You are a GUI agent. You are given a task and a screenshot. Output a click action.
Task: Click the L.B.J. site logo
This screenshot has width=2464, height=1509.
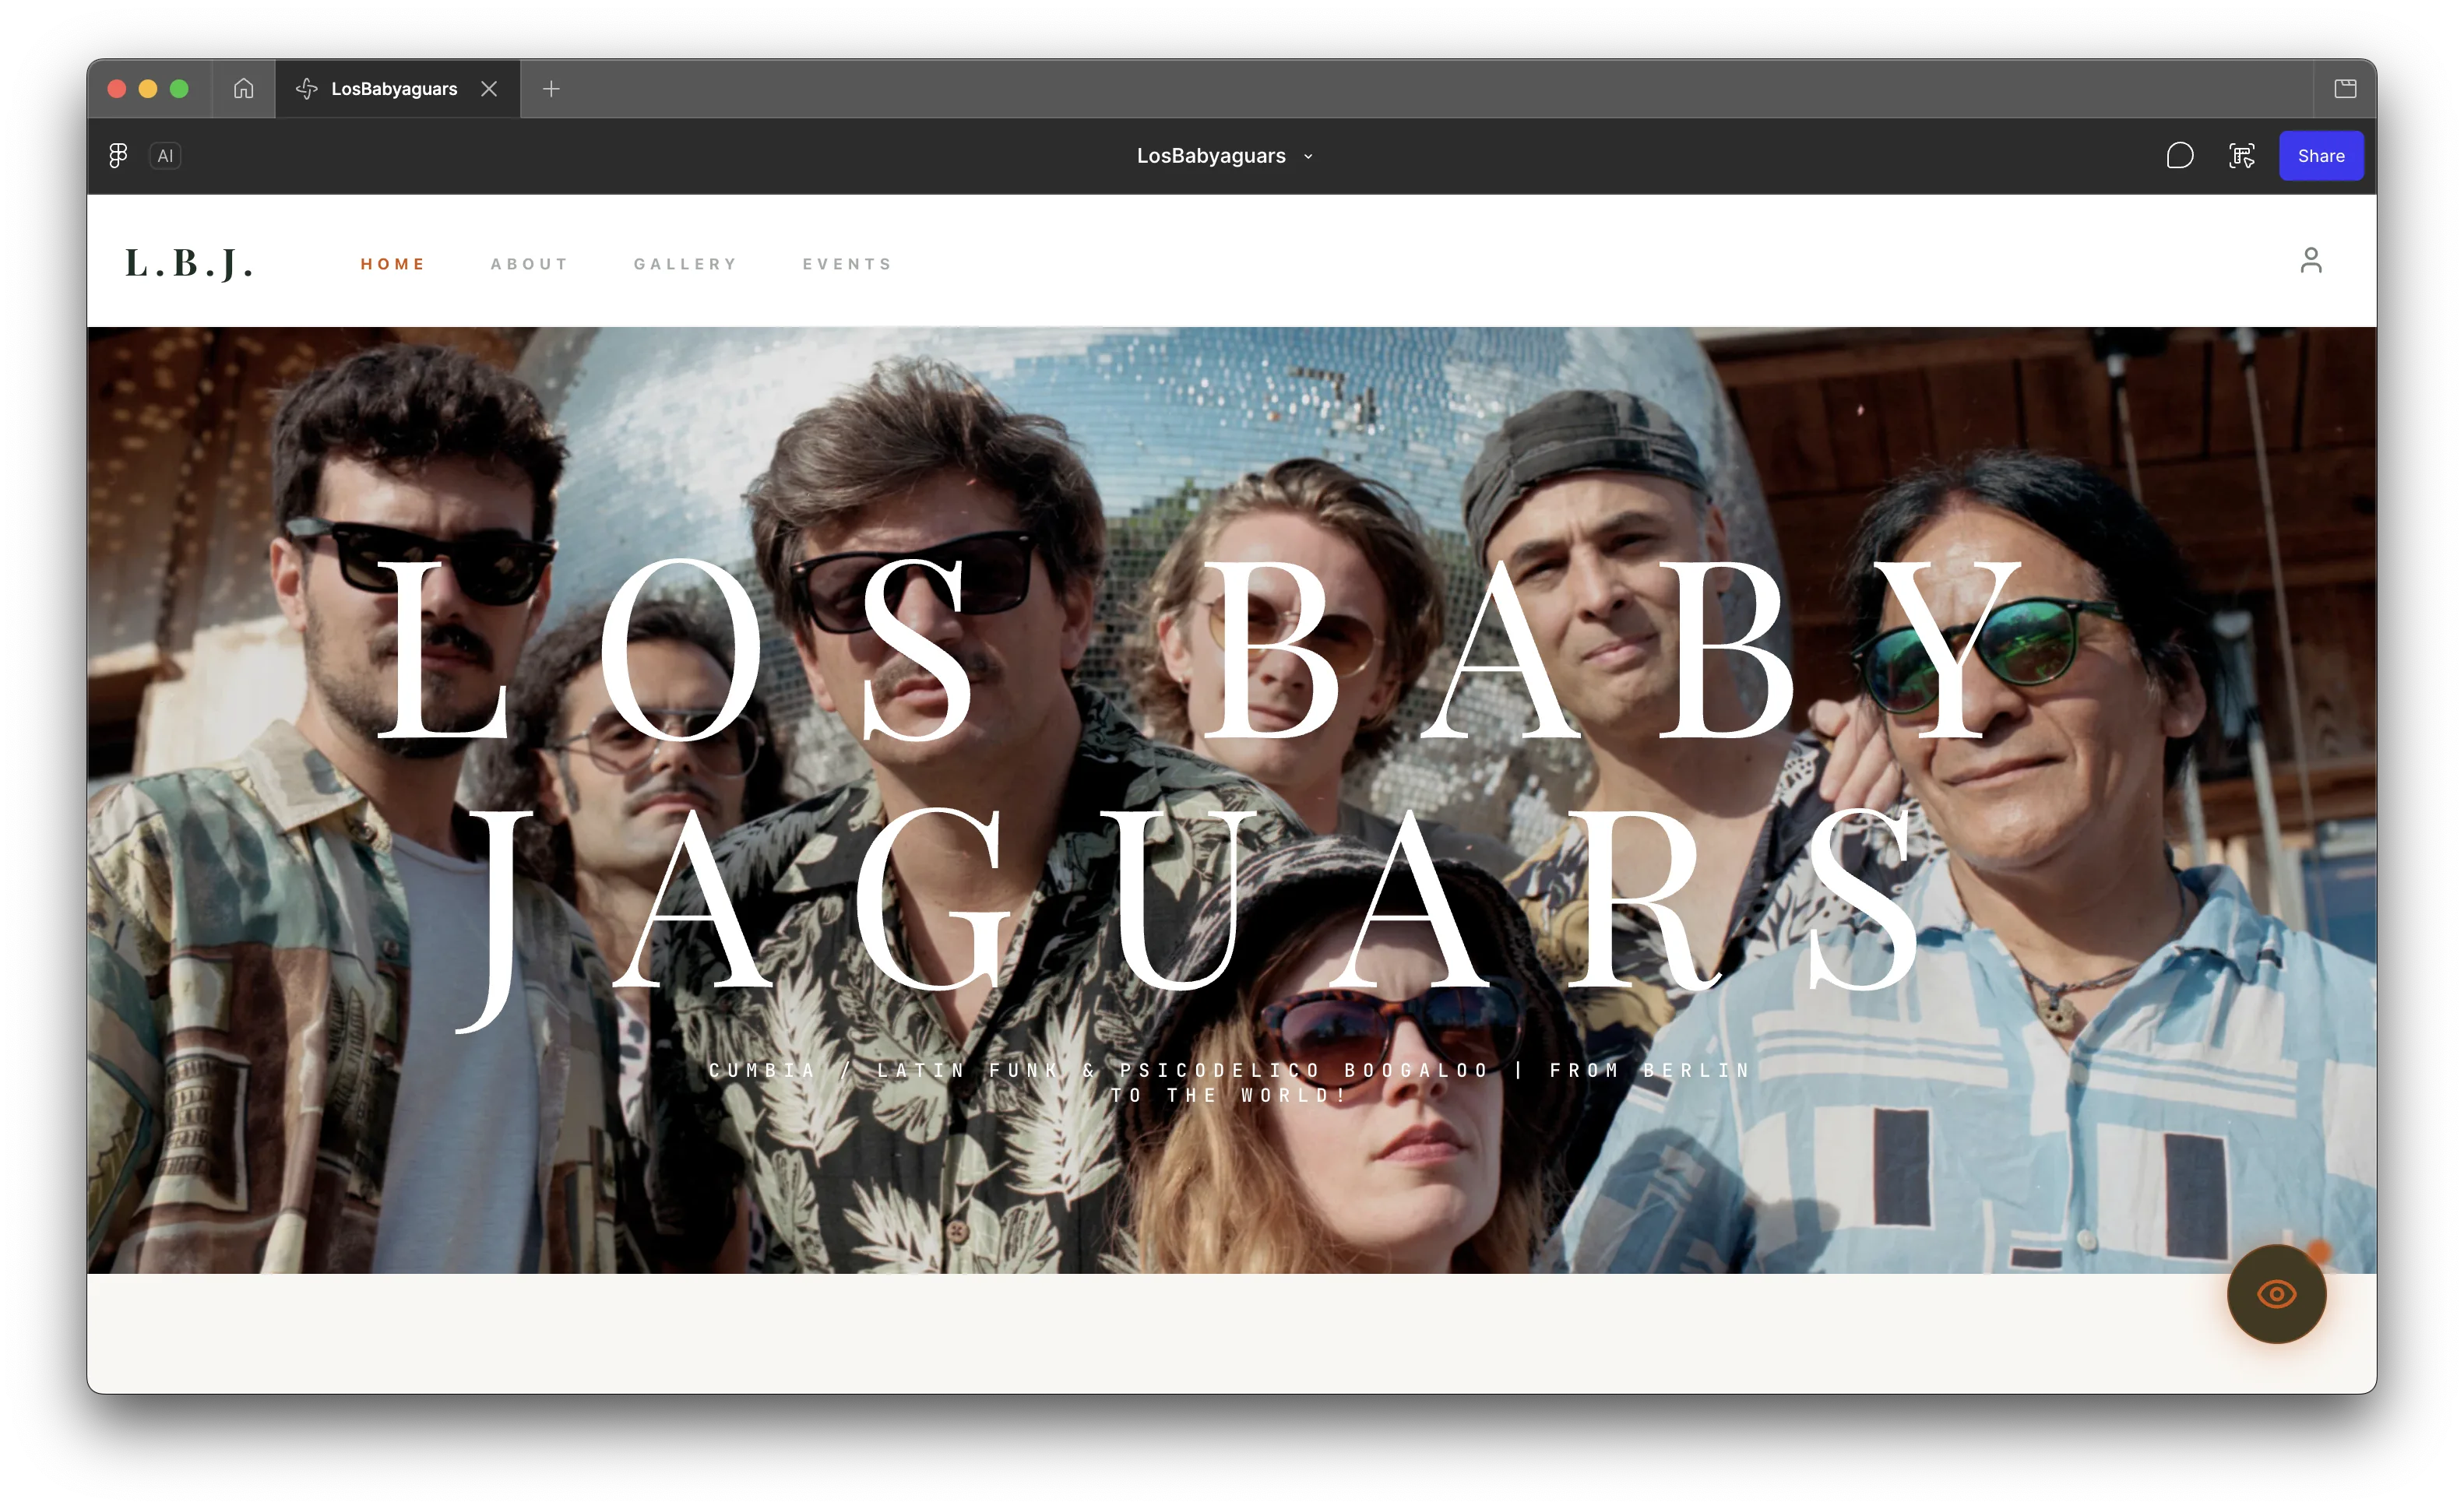tap(189, 263)
